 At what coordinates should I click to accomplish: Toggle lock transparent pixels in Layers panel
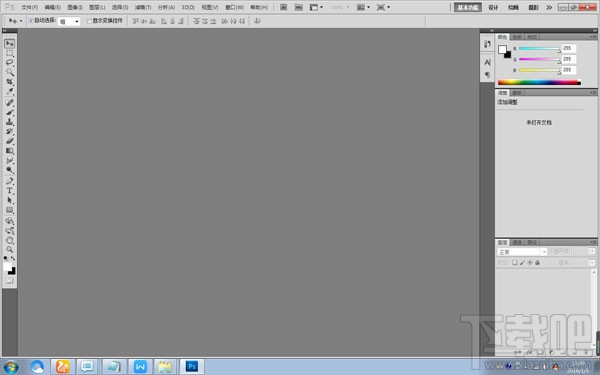[x=515, y=262]
